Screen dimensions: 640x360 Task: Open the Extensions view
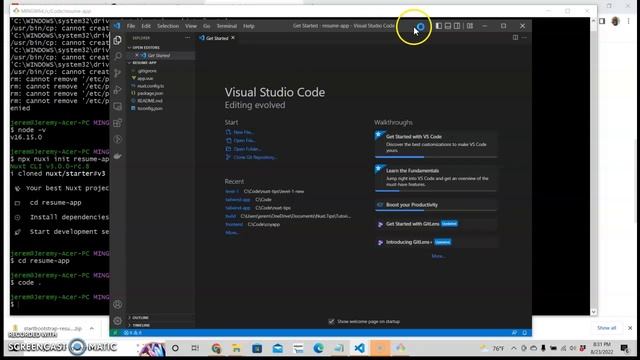118,123
